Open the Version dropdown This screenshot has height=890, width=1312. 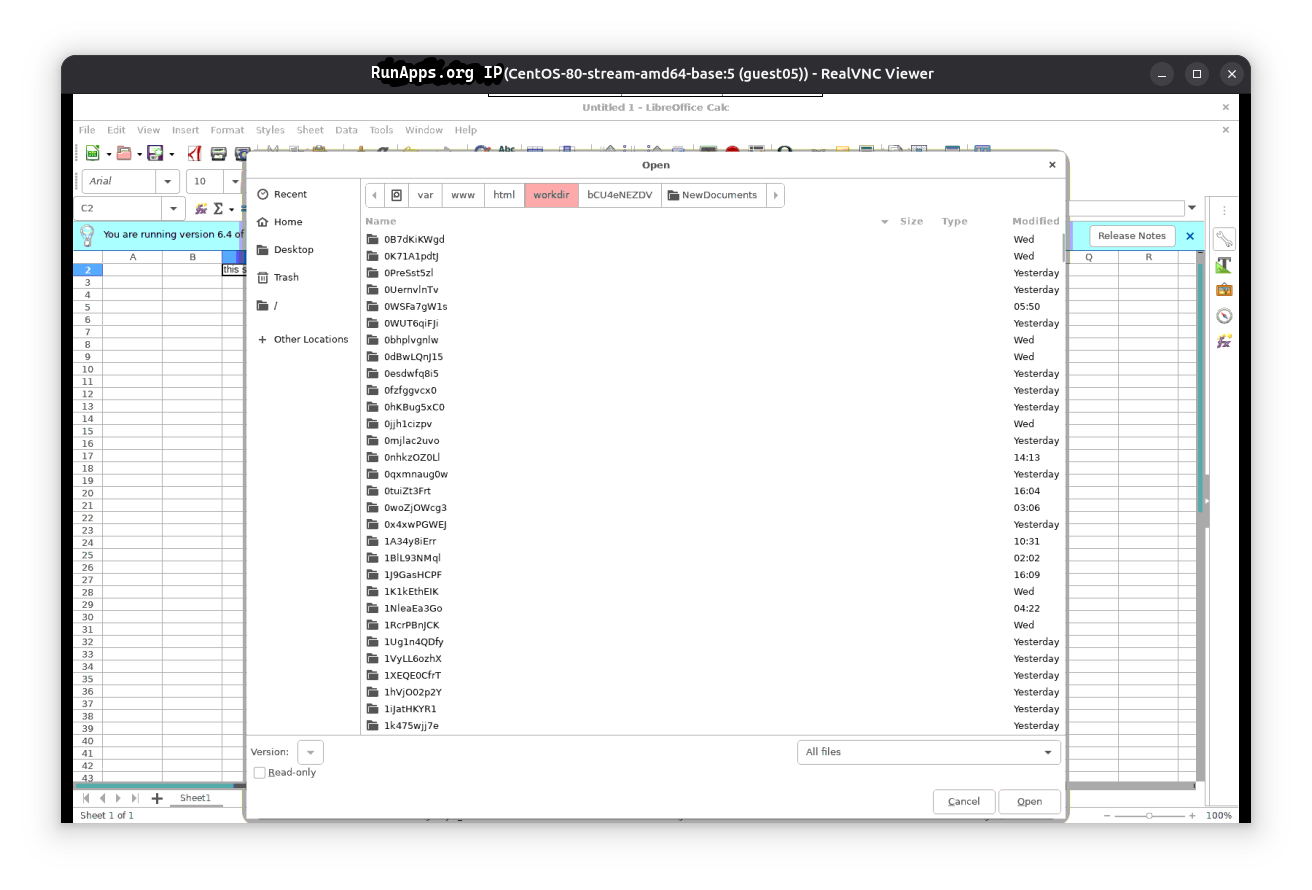click(310, 752)
